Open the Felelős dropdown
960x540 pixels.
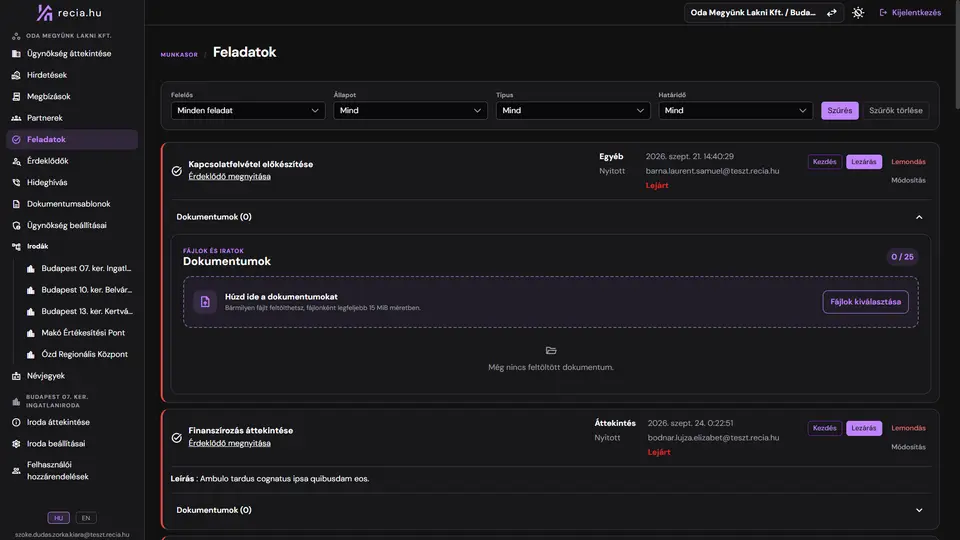(x=248, y=111)
